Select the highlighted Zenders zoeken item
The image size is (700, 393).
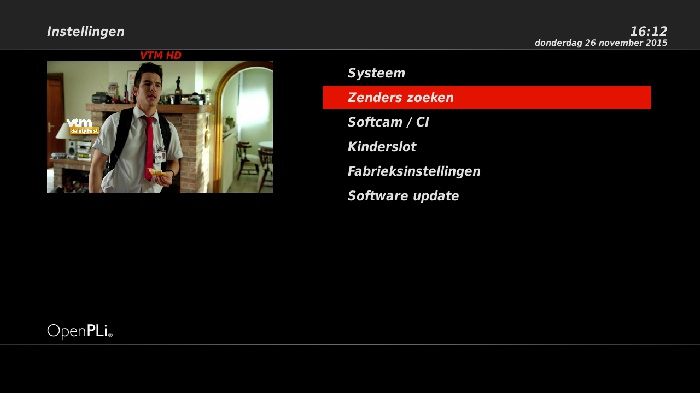click(487, 97)
